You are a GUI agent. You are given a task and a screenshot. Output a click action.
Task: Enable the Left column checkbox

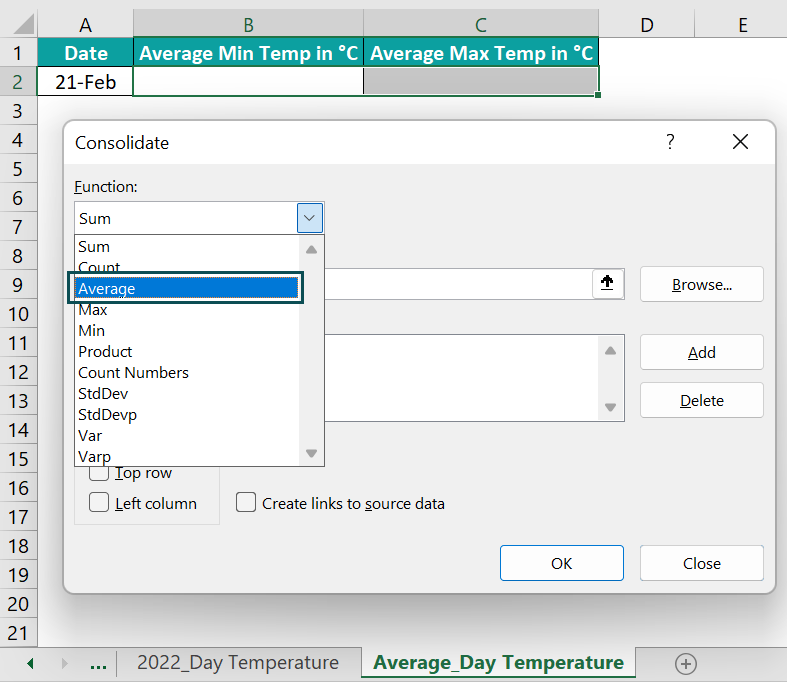click(x=99, y=502)
